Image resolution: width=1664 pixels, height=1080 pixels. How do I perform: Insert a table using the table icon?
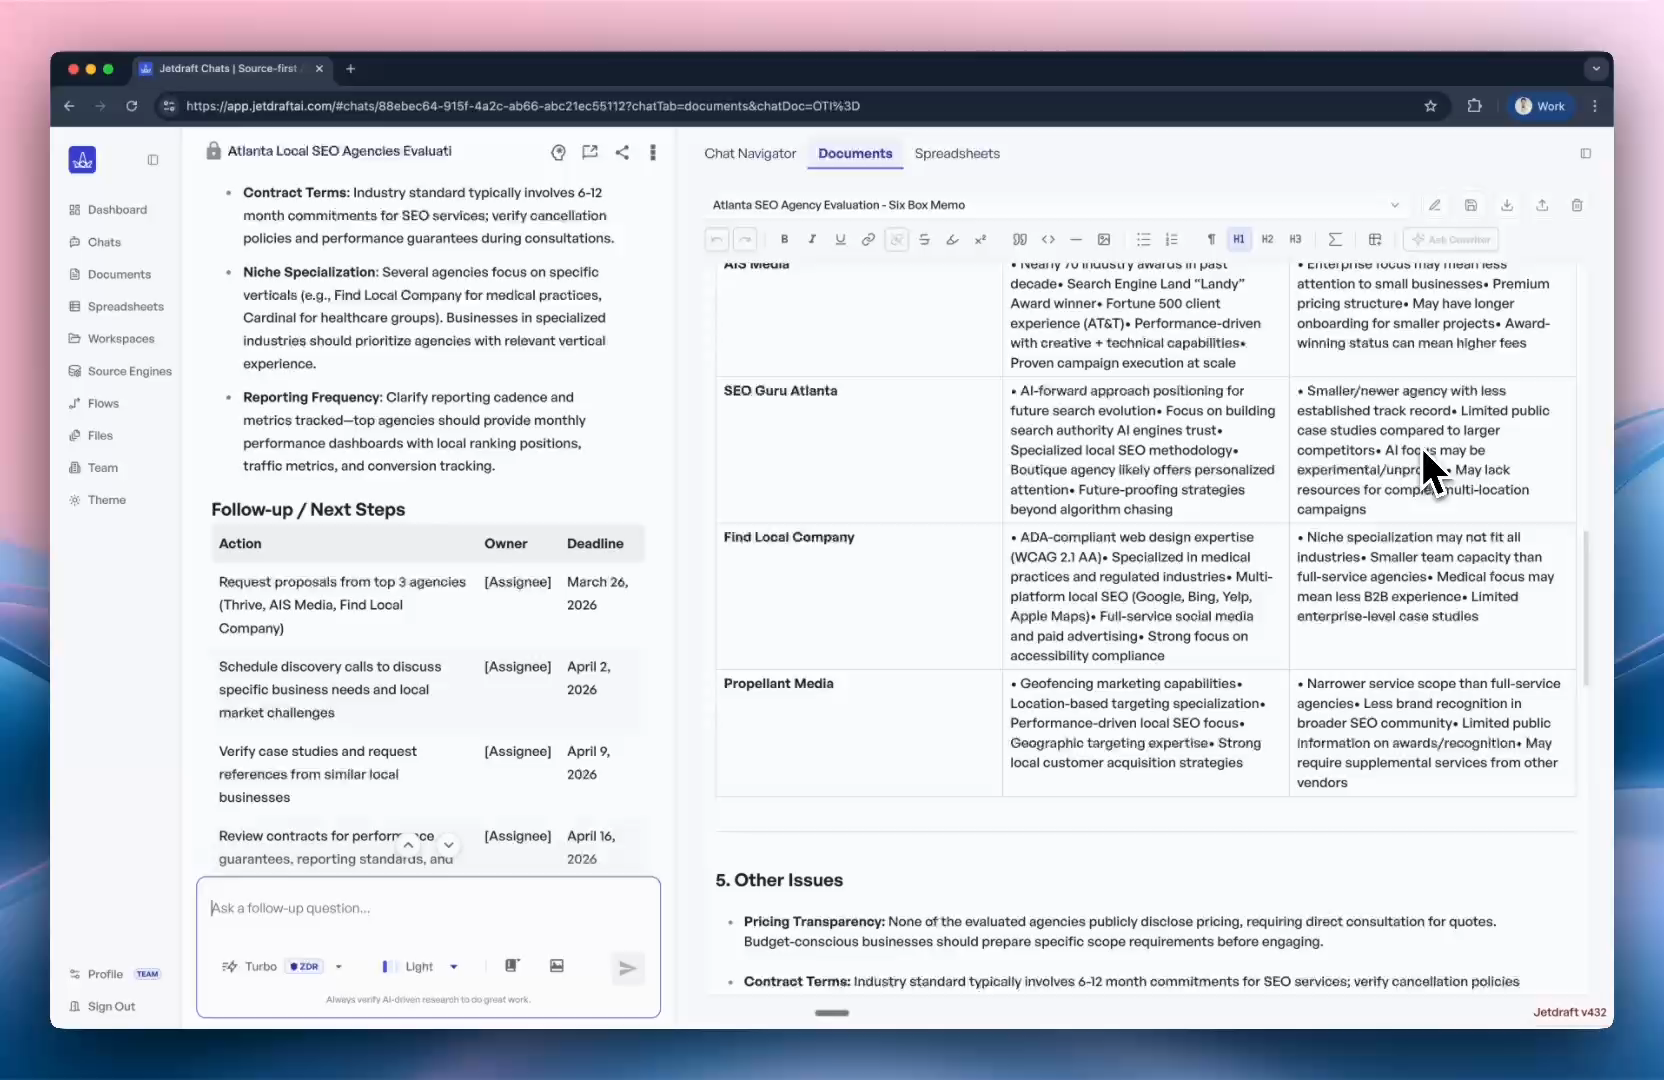tap(1375, 239)
